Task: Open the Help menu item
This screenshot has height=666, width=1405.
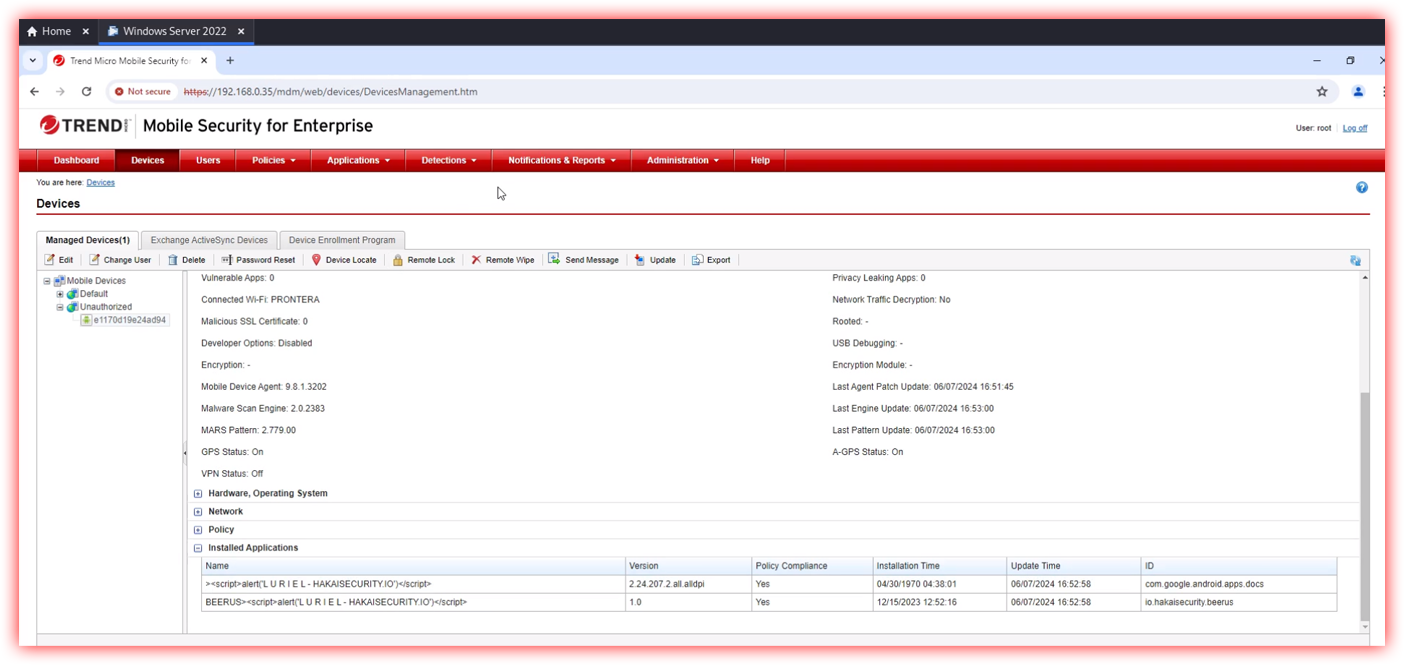Action: pyautogui.click(x=760, y=160)
